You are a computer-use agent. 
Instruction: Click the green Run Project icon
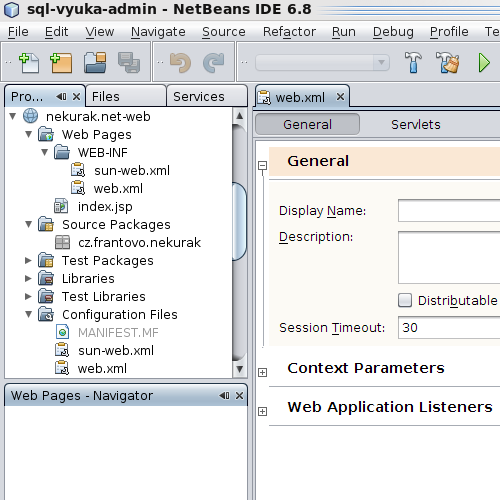[x=484, y=63]
